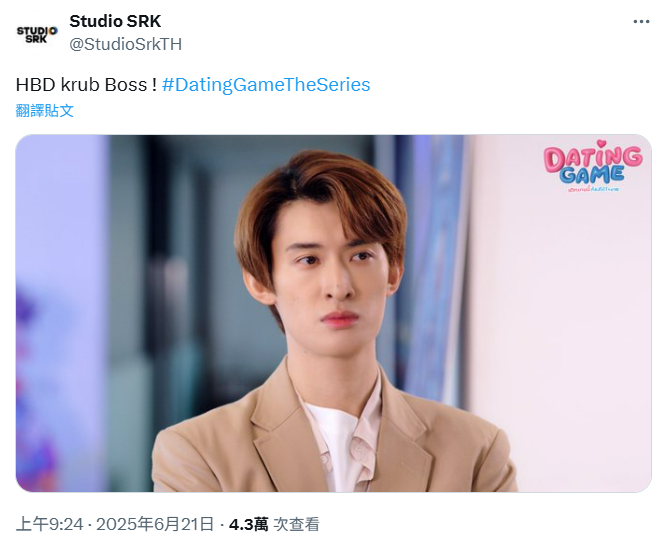Click 翻譯貼文 to translate the post
This screenshot has height=545, width=665.
coord(45,111)
